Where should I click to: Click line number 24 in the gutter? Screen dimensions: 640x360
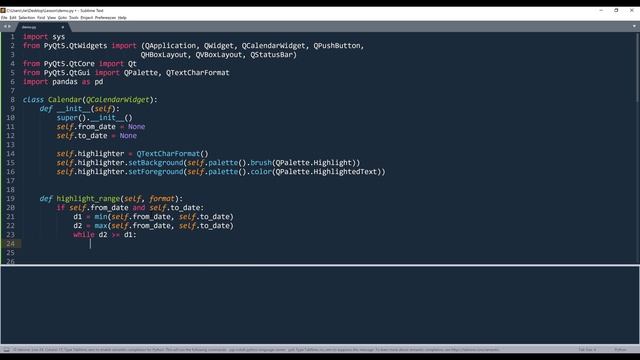pyautogui.click(x=10, y=244)
